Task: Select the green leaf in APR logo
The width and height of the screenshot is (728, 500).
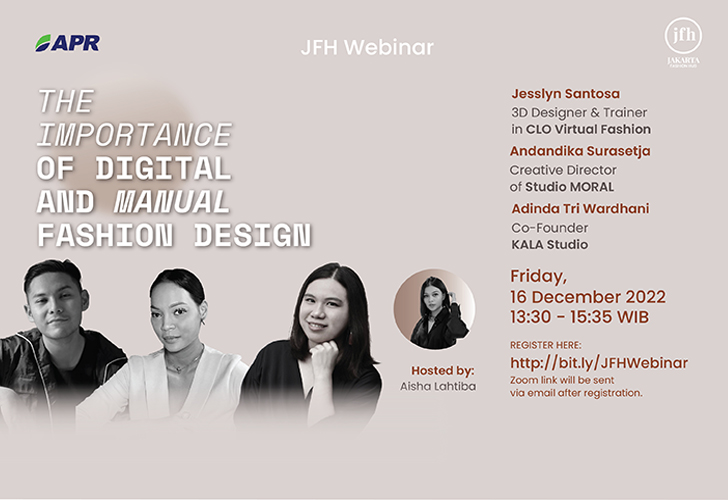Action: (44, 43)
